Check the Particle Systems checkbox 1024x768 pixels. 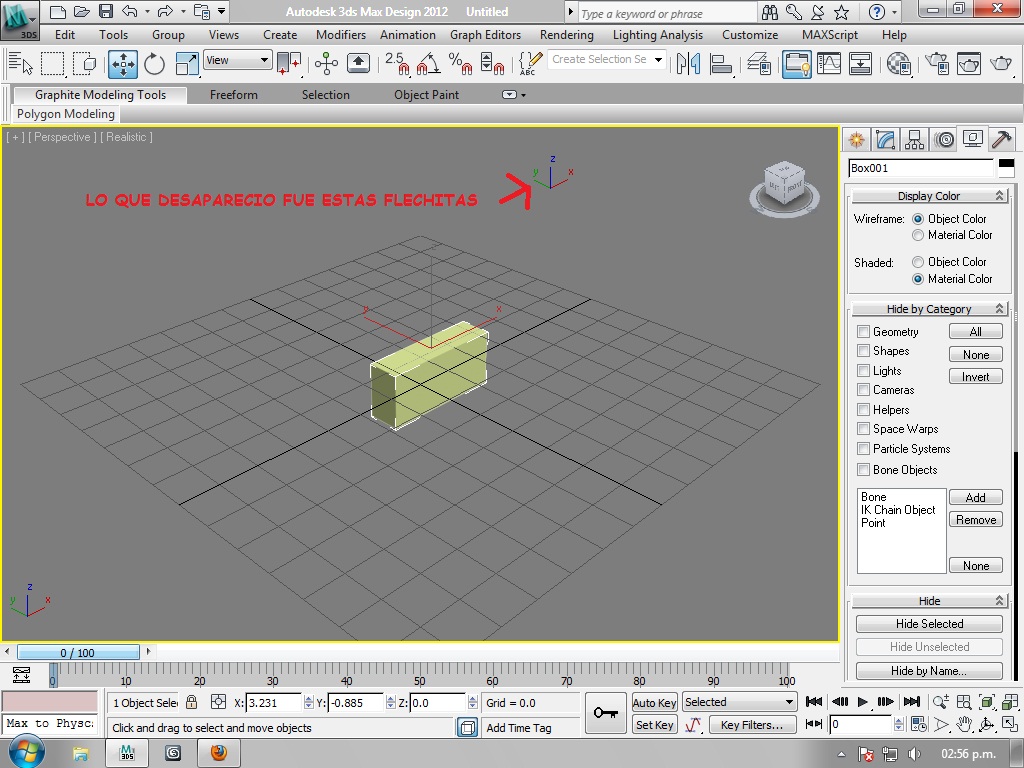click(863, 449)
